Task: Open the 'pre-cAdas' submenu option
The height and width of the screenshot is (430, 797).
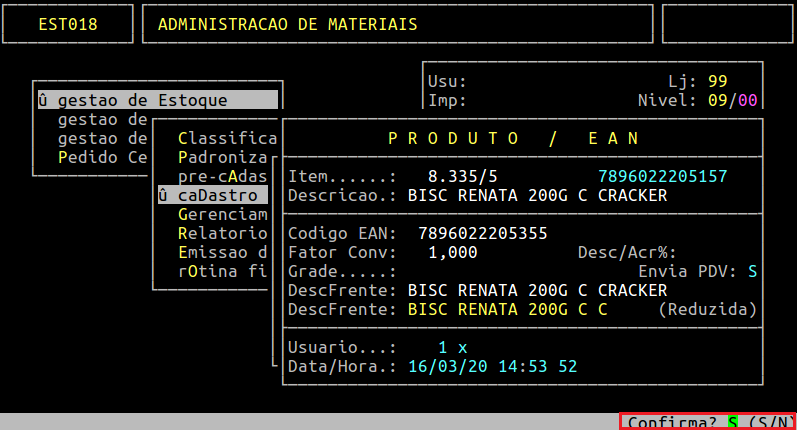Action: pyautogui.click(x=222, y=176)
